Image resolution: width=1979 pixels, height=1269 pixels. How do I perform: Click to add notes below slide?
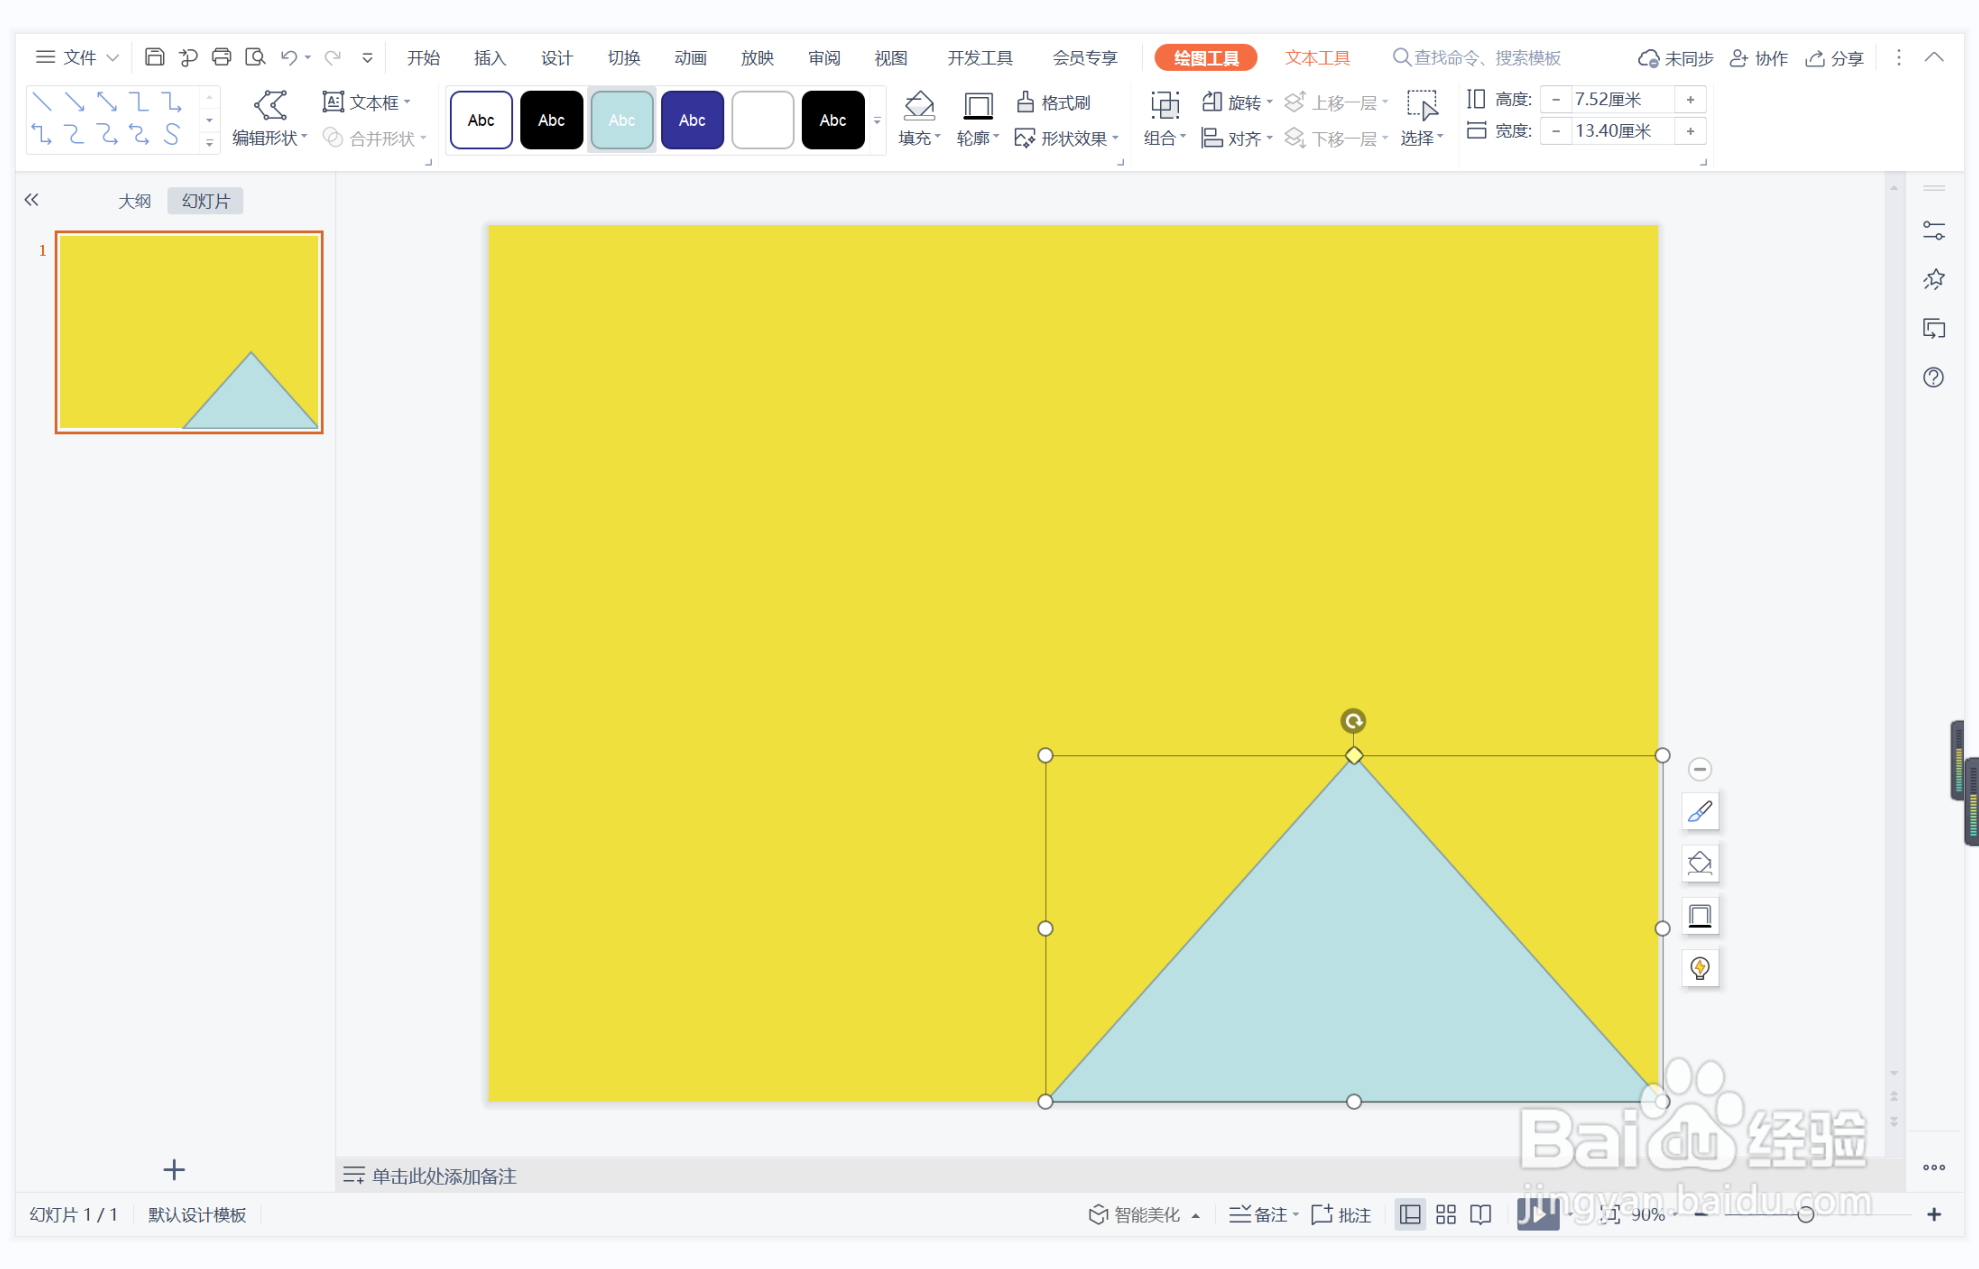coord(444,1176)
